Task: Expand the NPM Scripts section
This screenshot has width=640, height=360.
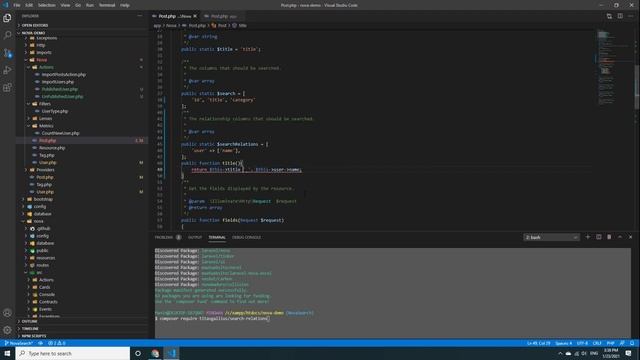Action: [34, 336]
